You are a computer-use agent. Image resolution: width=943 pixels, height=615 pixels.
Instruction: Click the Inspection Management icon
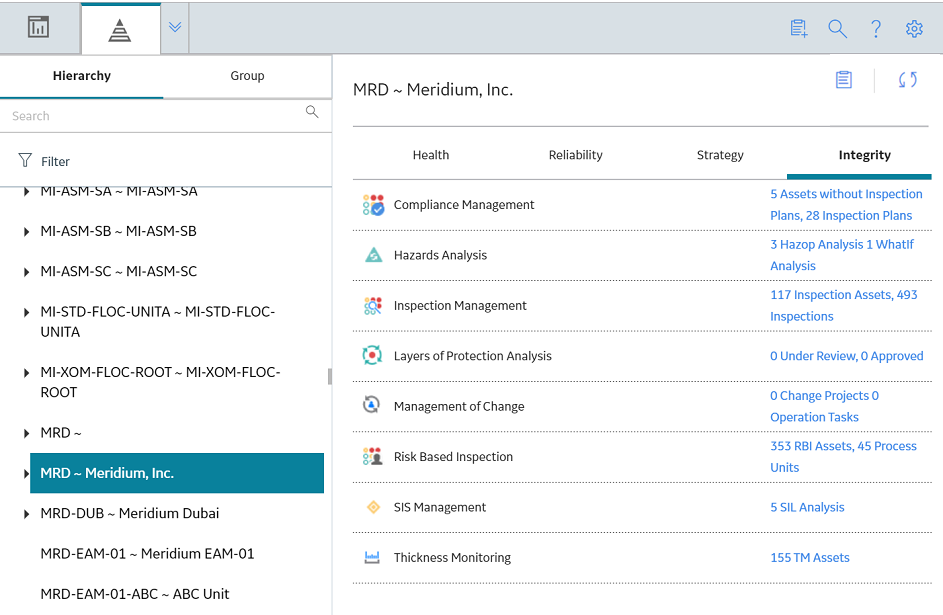(x=373, y=305)
